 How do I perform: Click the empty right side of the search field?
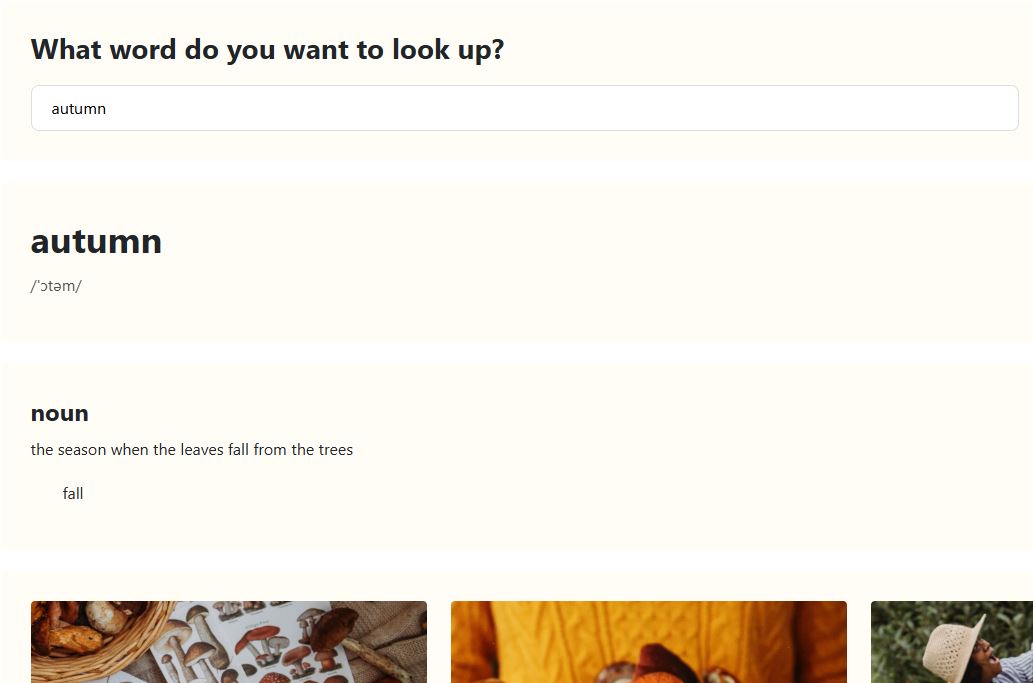coord(791,108)
